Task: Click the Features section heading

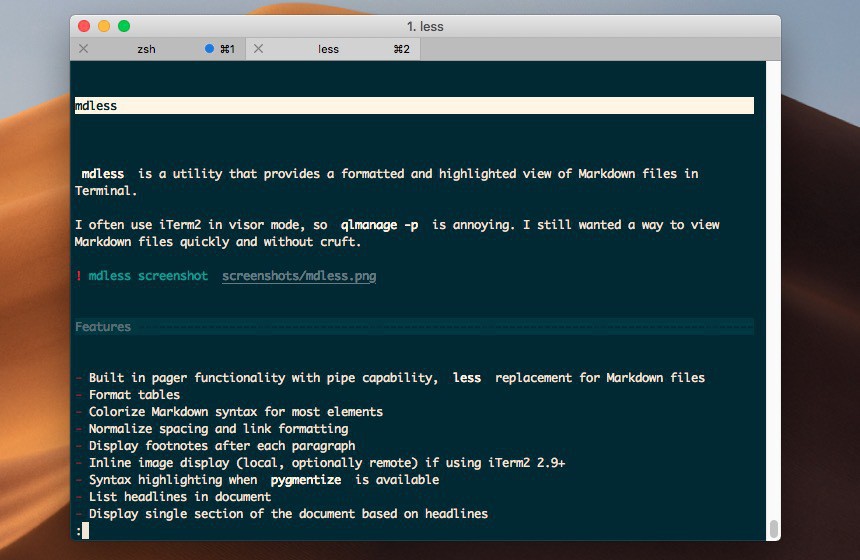Action: (103, 327)
